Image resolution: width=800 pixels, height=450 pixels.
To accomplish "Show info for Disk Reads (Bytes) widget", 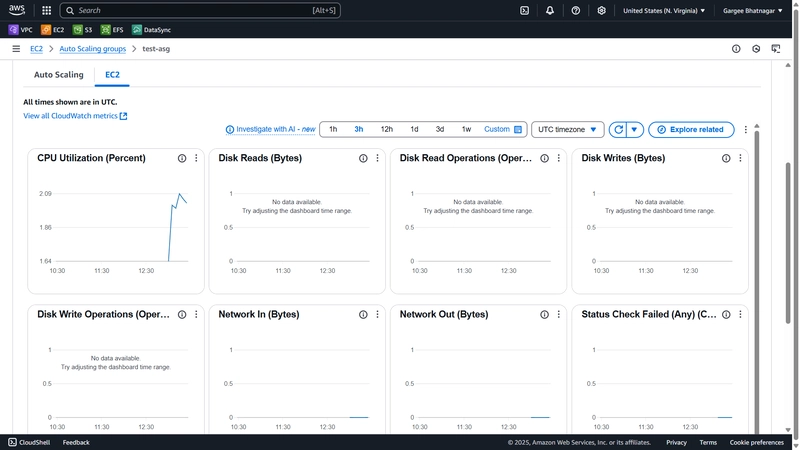I will pos(363,158).
